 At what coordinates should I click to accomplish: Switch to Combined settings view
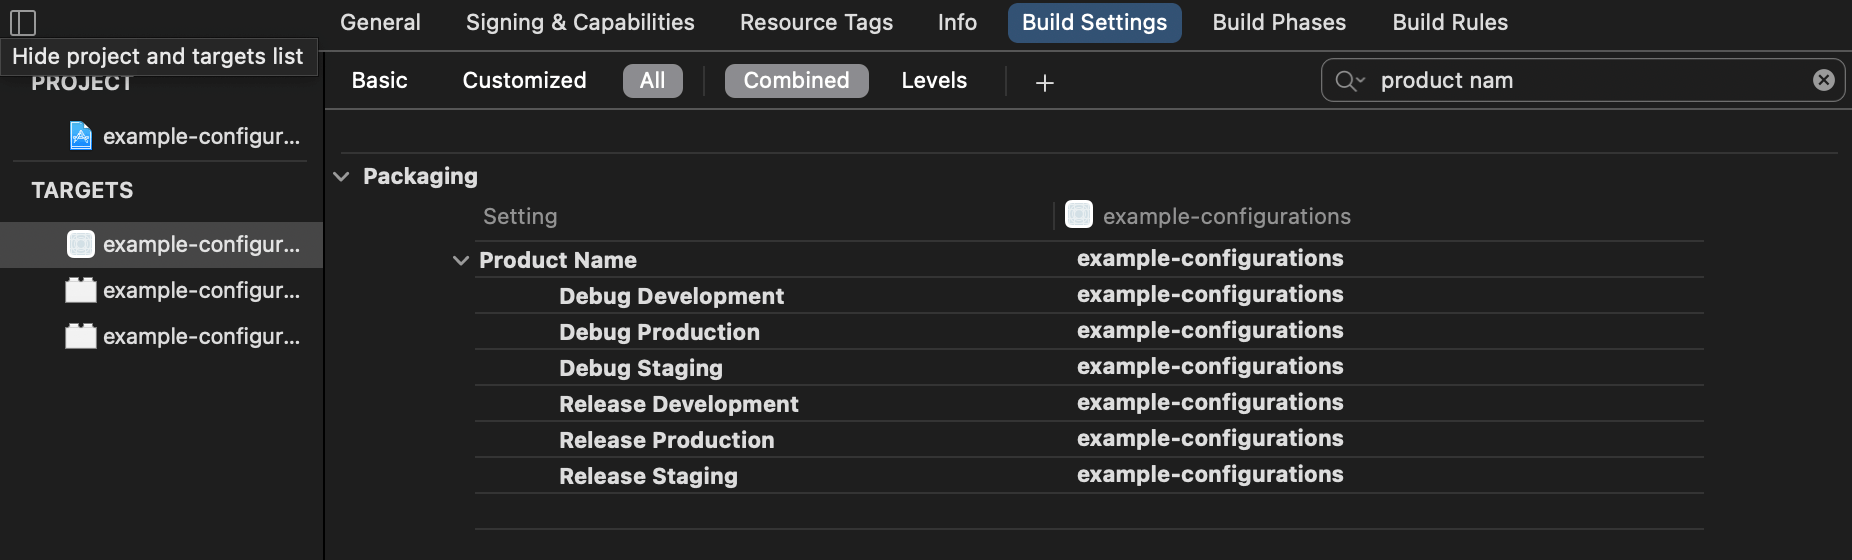796,81
